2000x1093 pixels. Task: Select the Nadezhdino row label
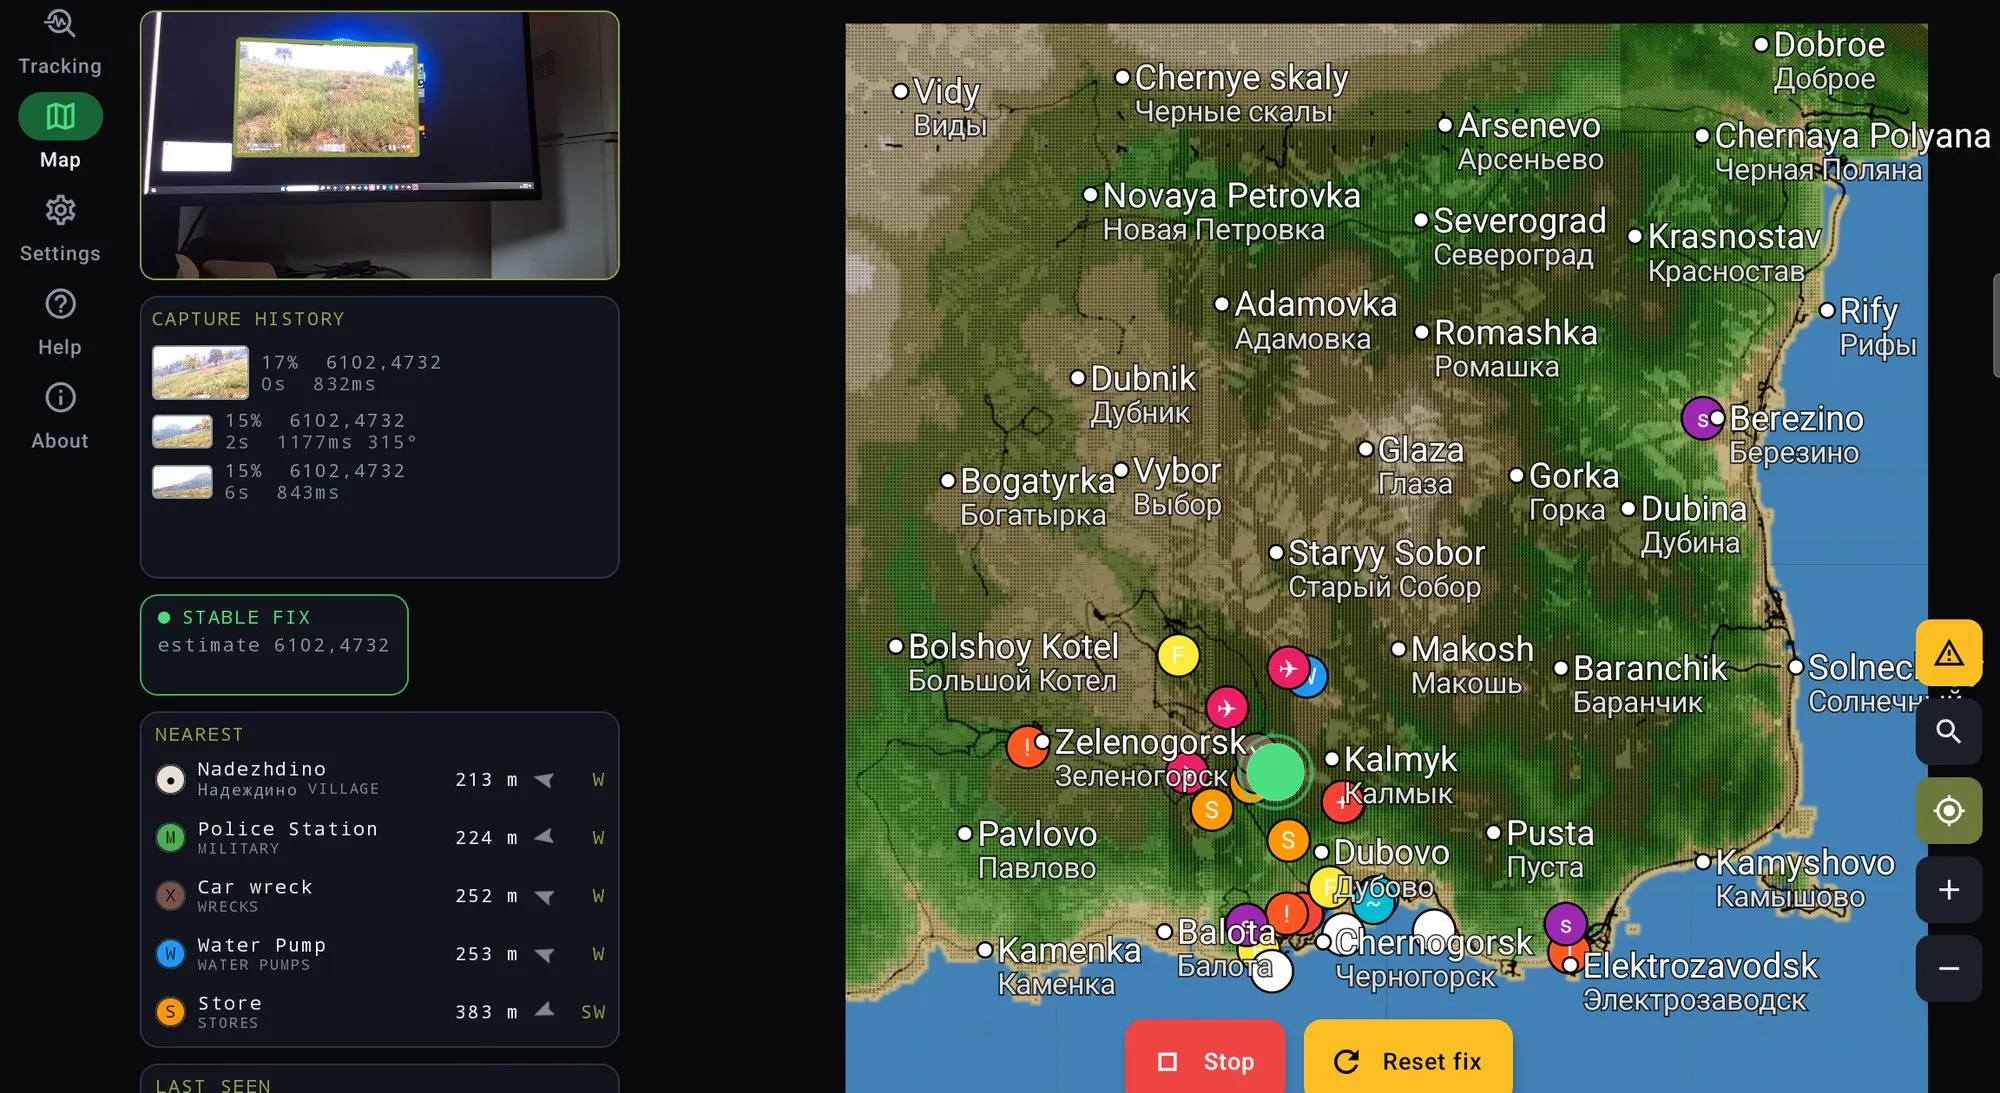pyautogui.click(x=261, y=769)
